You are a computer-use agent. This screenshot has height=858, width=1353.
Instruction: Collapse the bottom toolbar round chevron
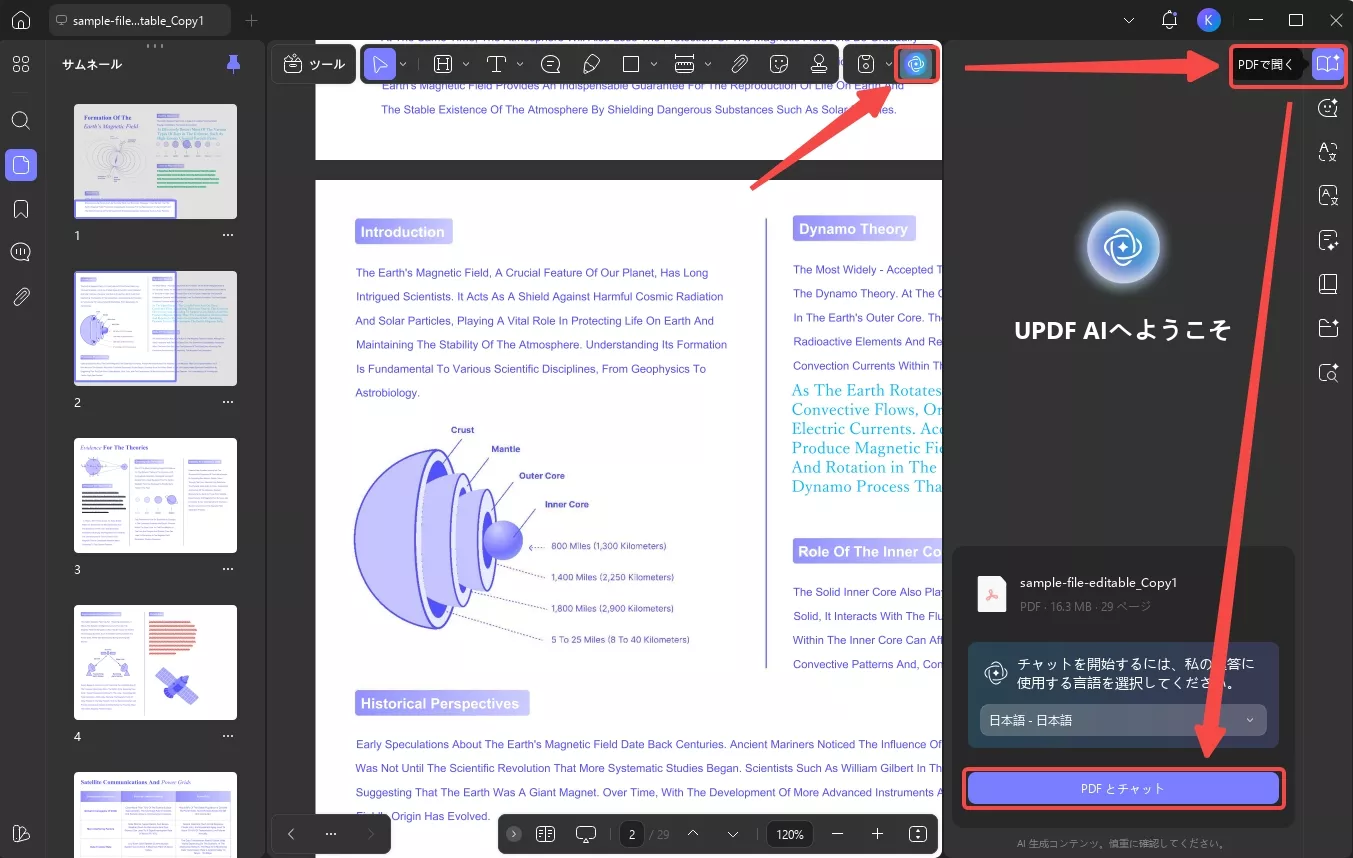tap(514, 834)
